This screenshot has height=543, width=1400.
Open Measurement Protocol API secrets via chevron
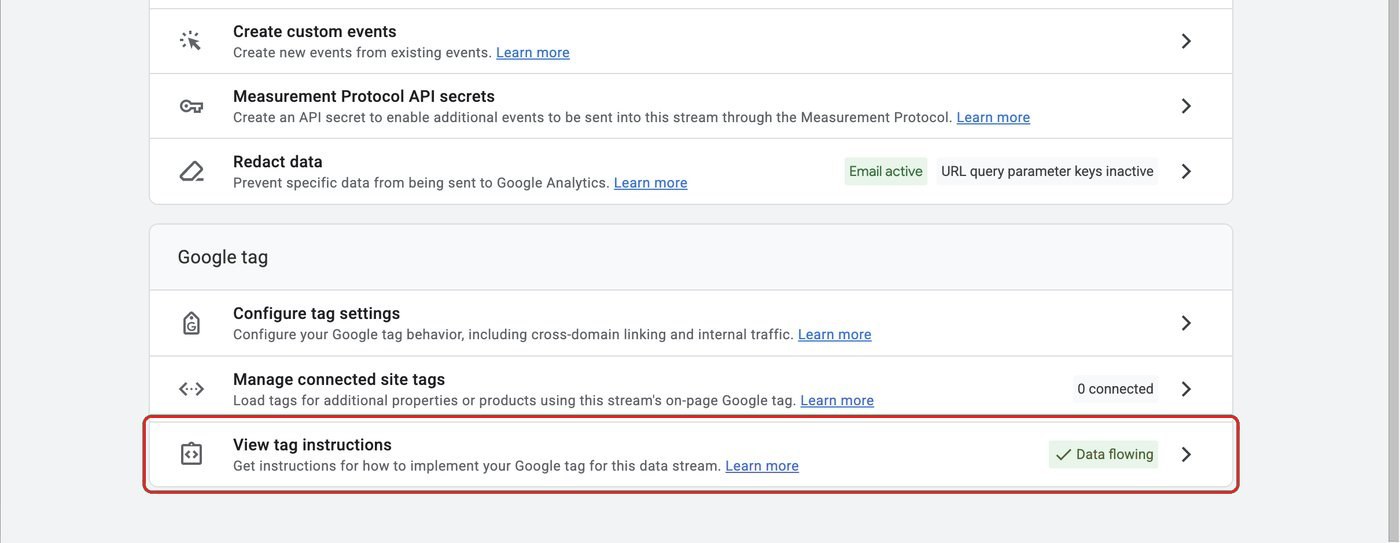(1186, 106)
